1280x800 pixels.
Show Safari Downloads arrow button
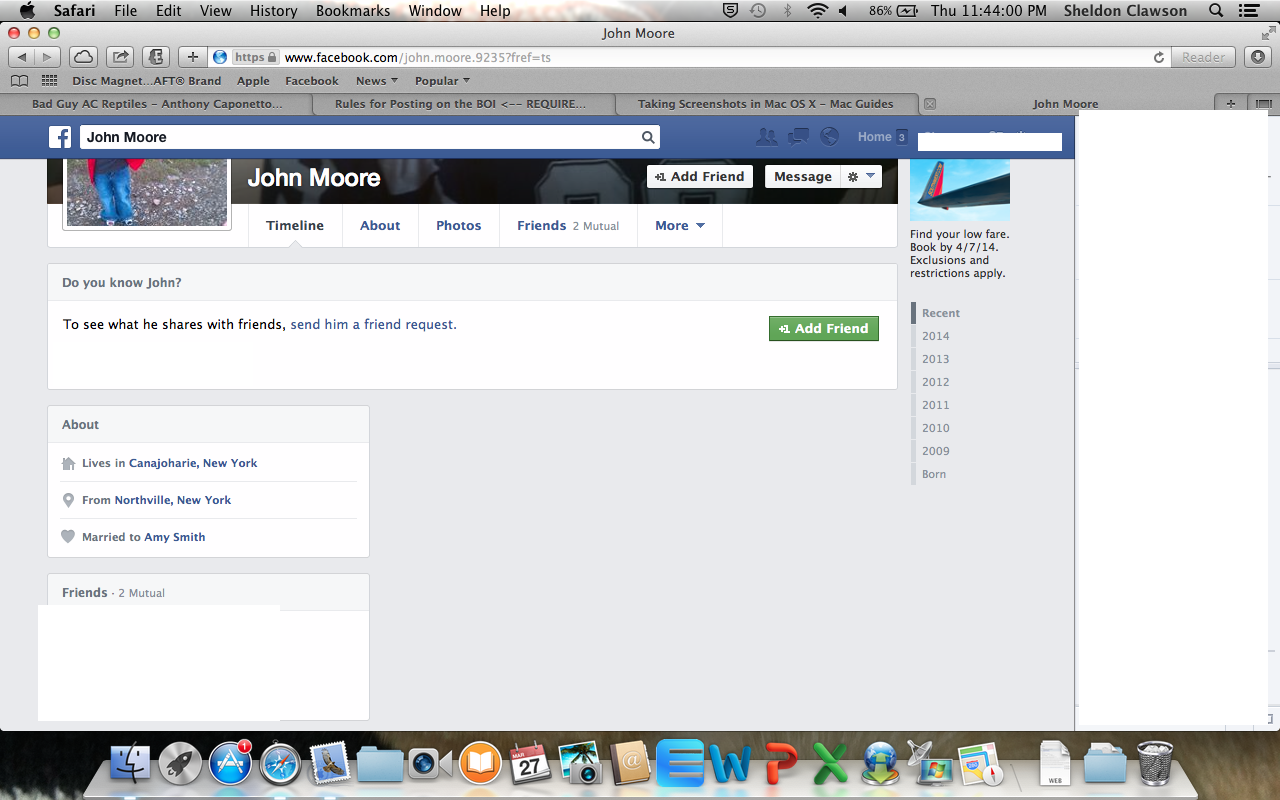coord(1257,57)
